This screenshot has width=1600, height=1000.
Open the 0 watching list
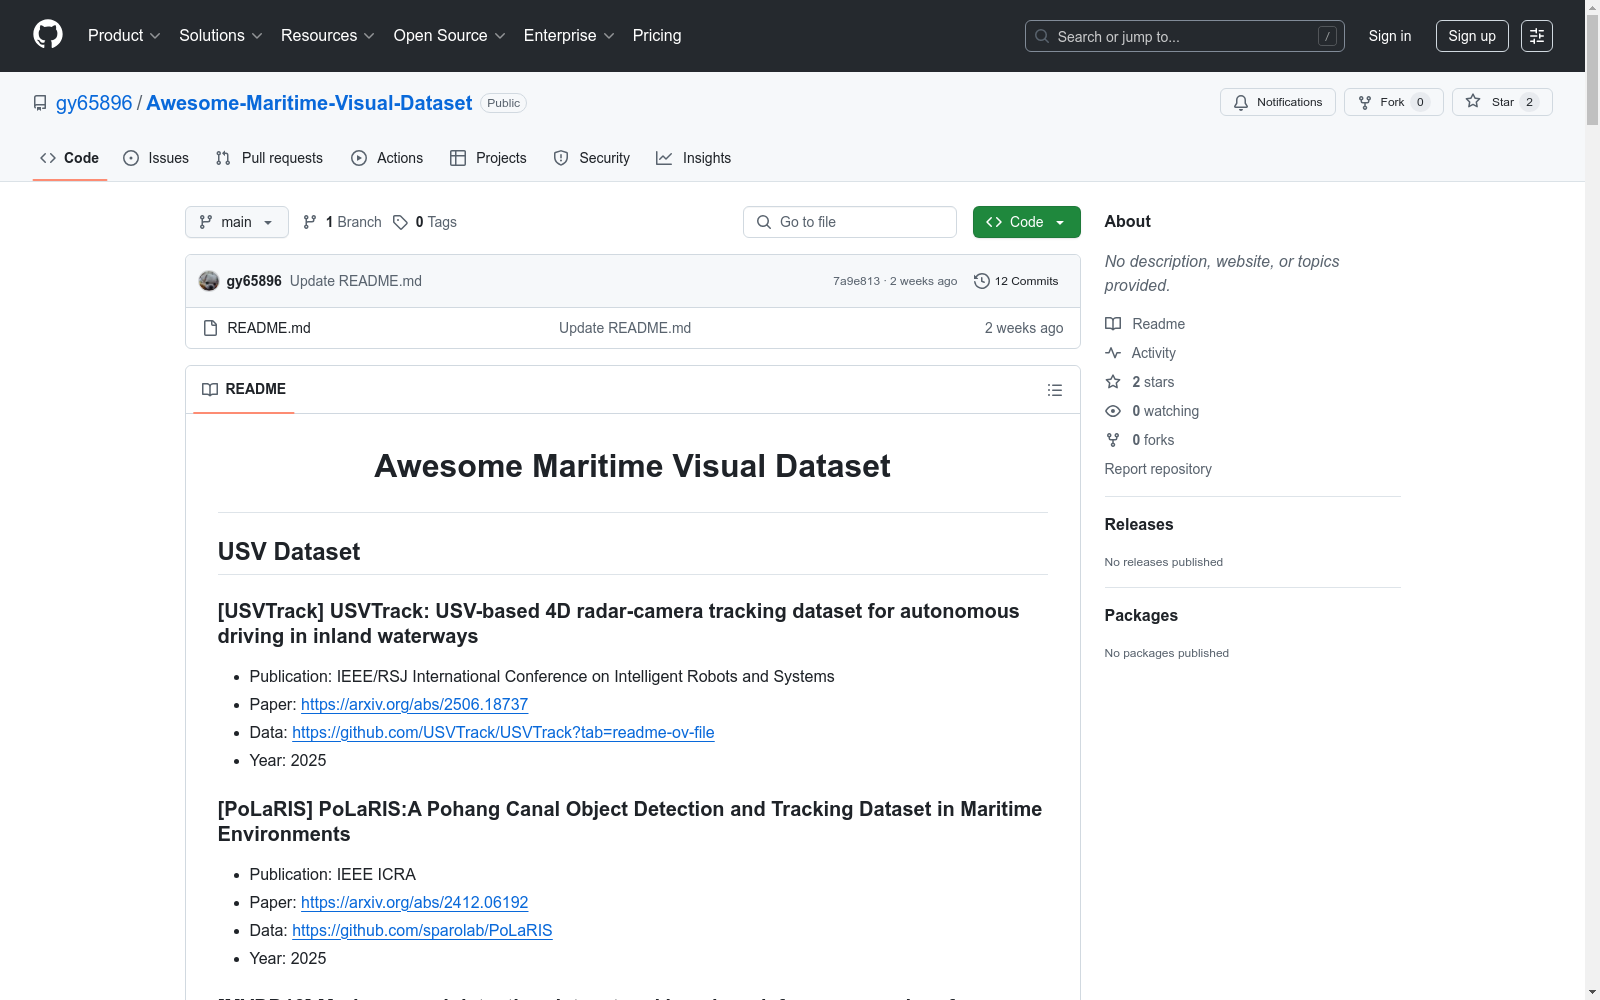1153,411
